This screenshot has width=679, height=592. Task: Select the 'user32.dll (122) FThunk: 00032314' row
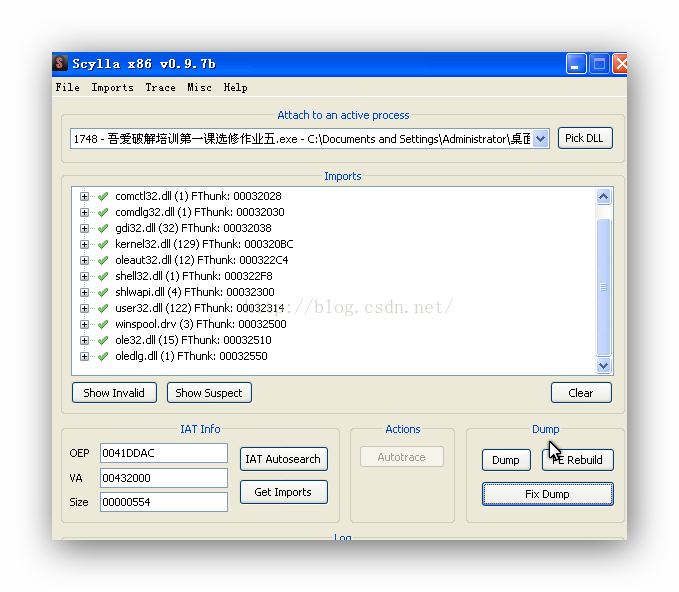(x=200, y=308)
